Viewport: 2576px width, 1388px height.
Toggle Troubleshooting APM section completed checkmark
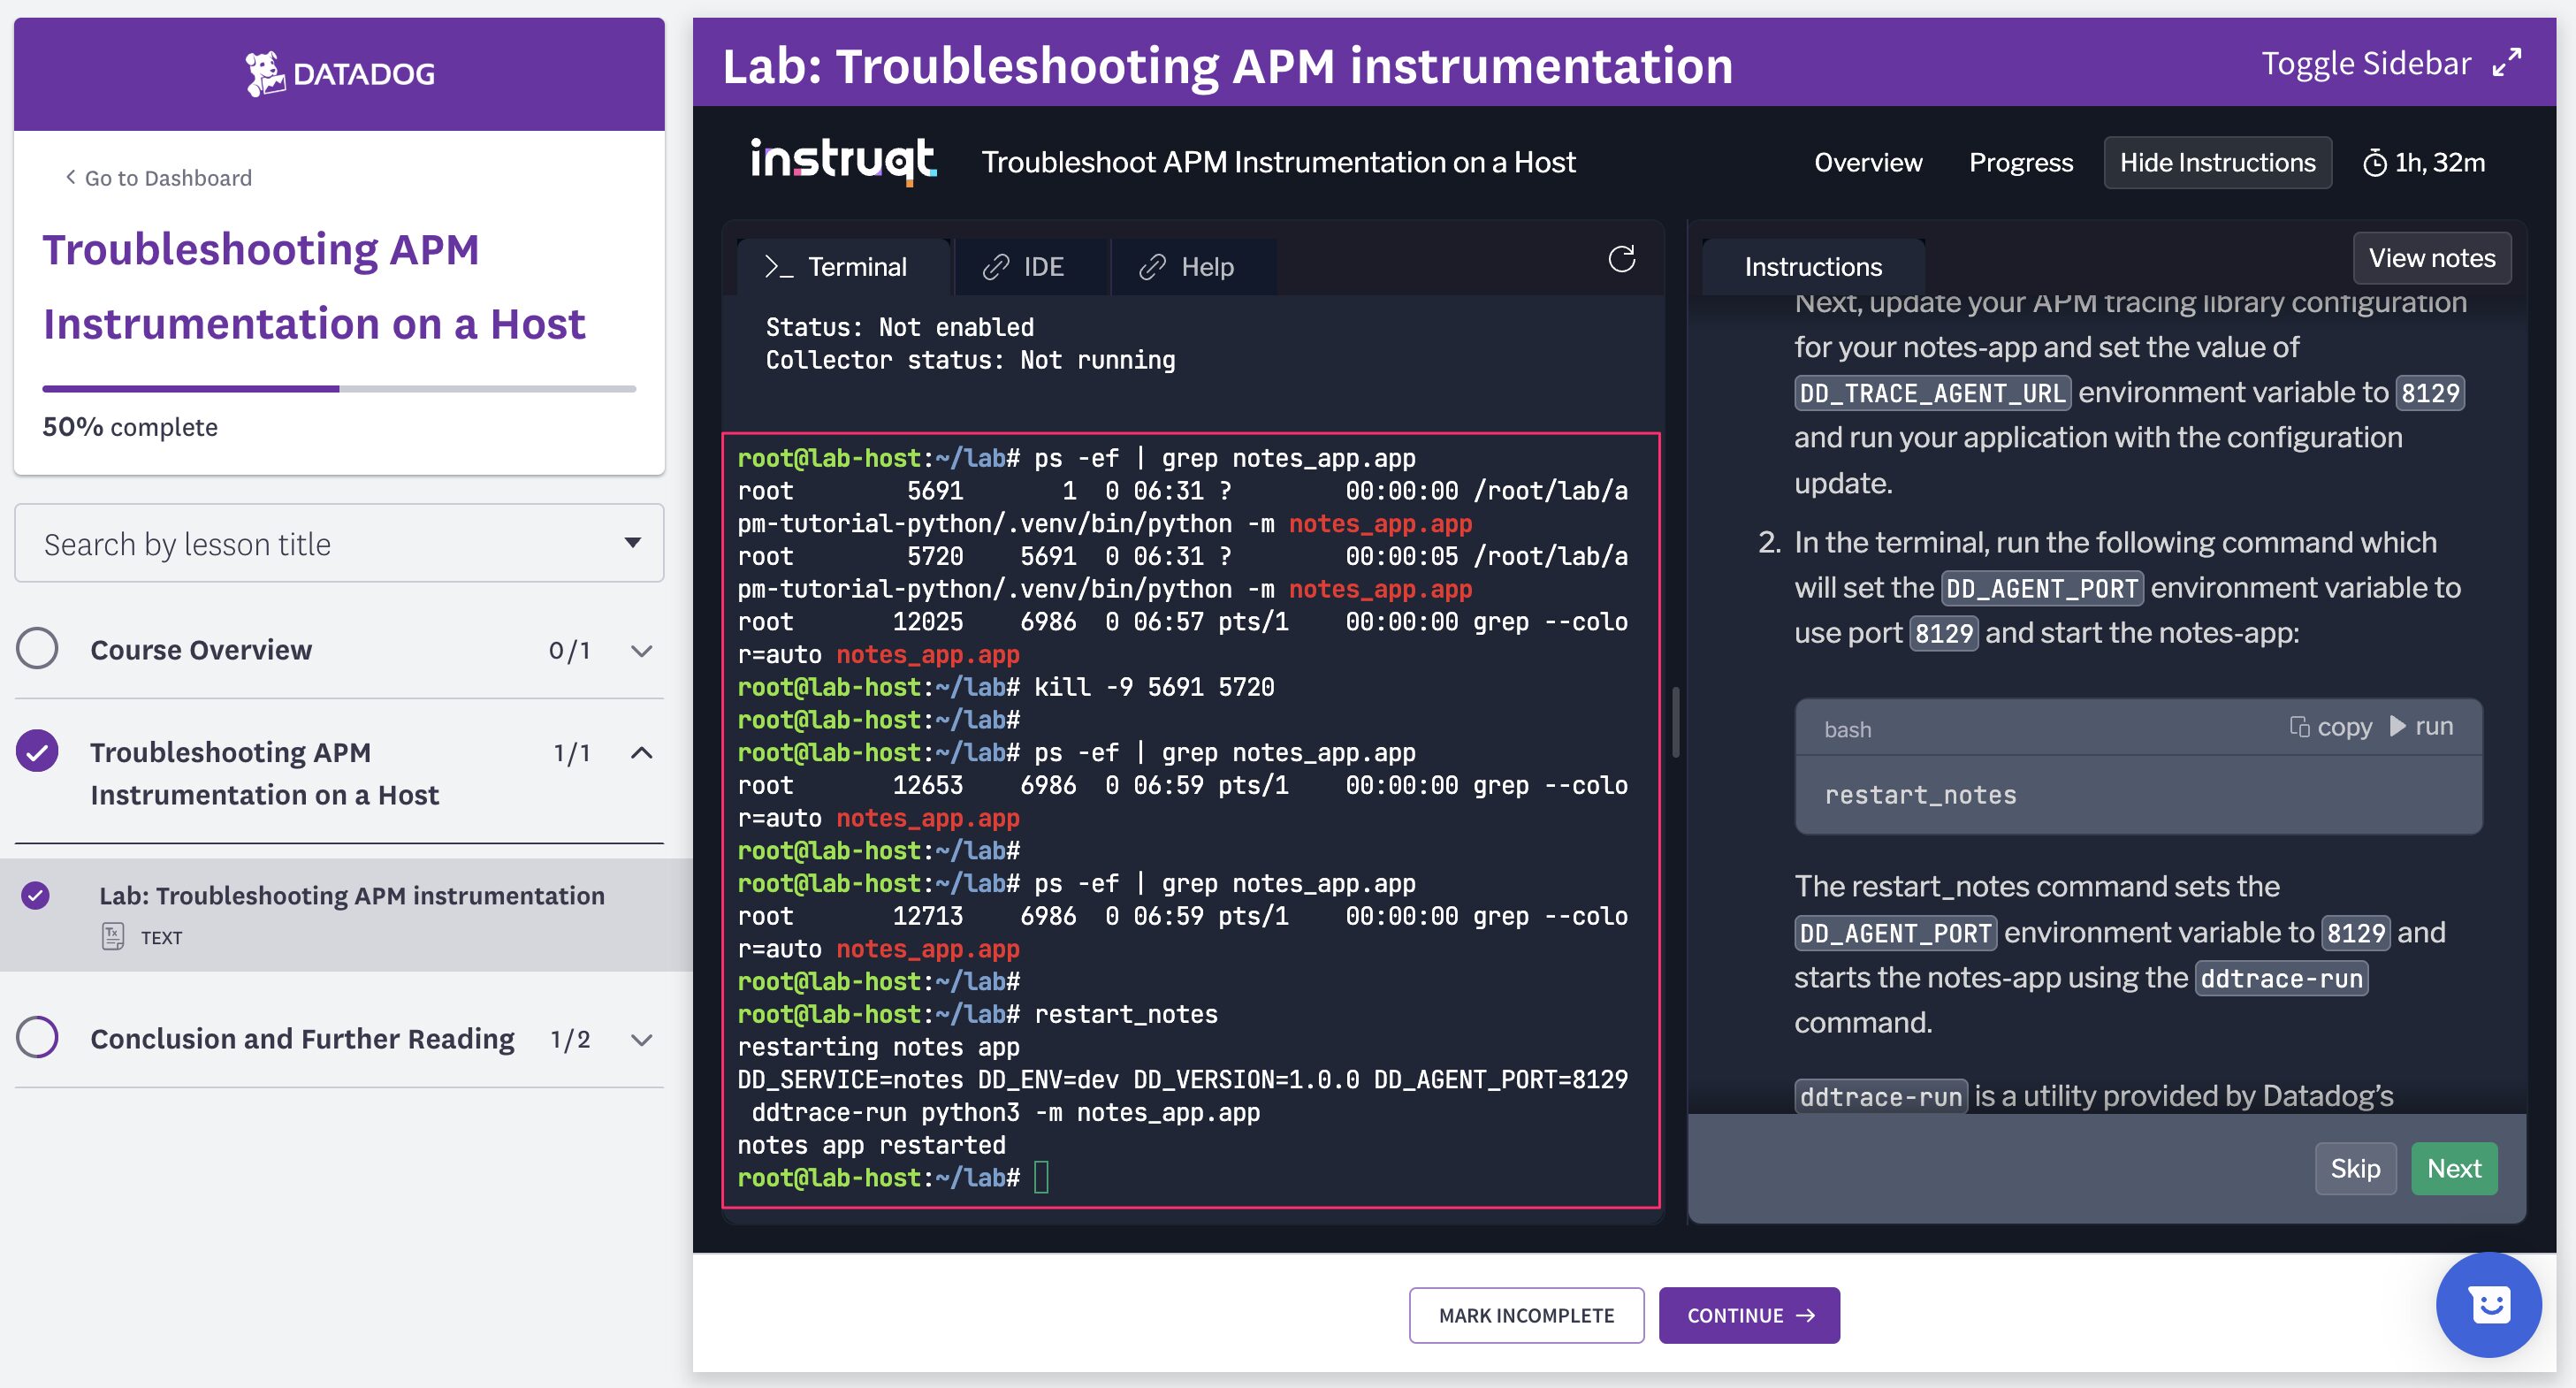click(x=37, y=752)
